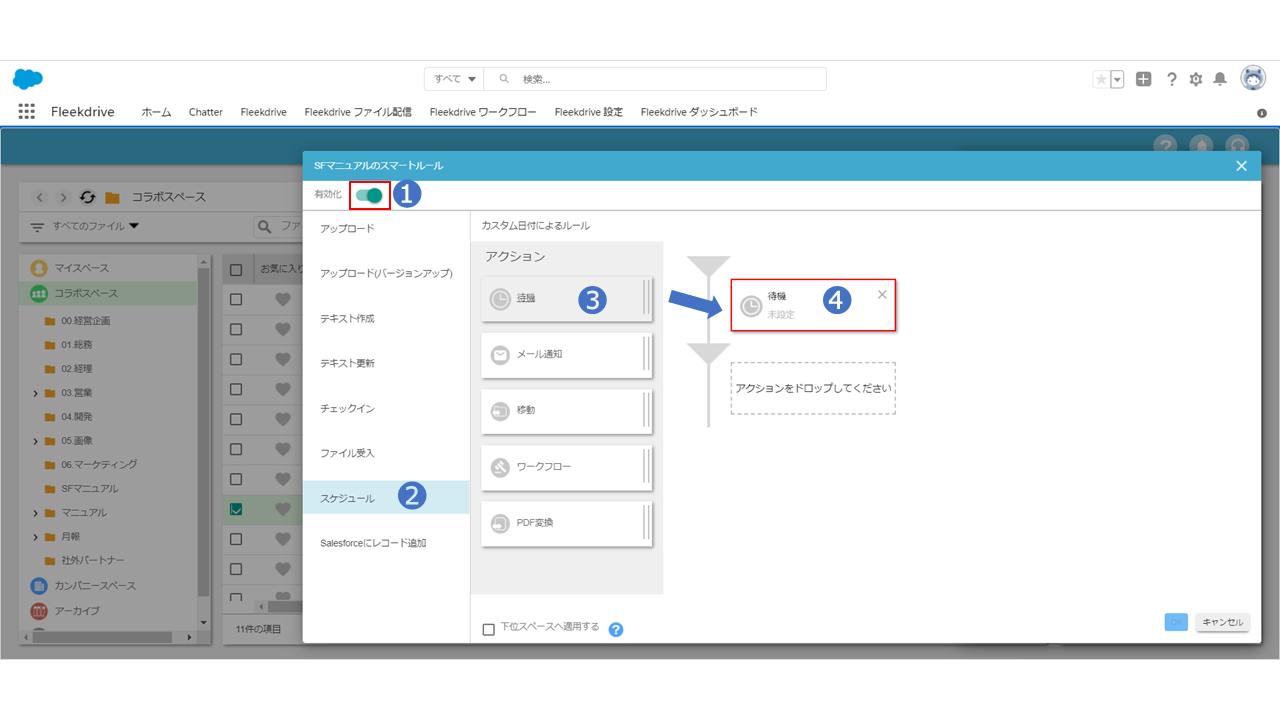
Task: Expand the 03.営業 folder
Action: (36, 393)
